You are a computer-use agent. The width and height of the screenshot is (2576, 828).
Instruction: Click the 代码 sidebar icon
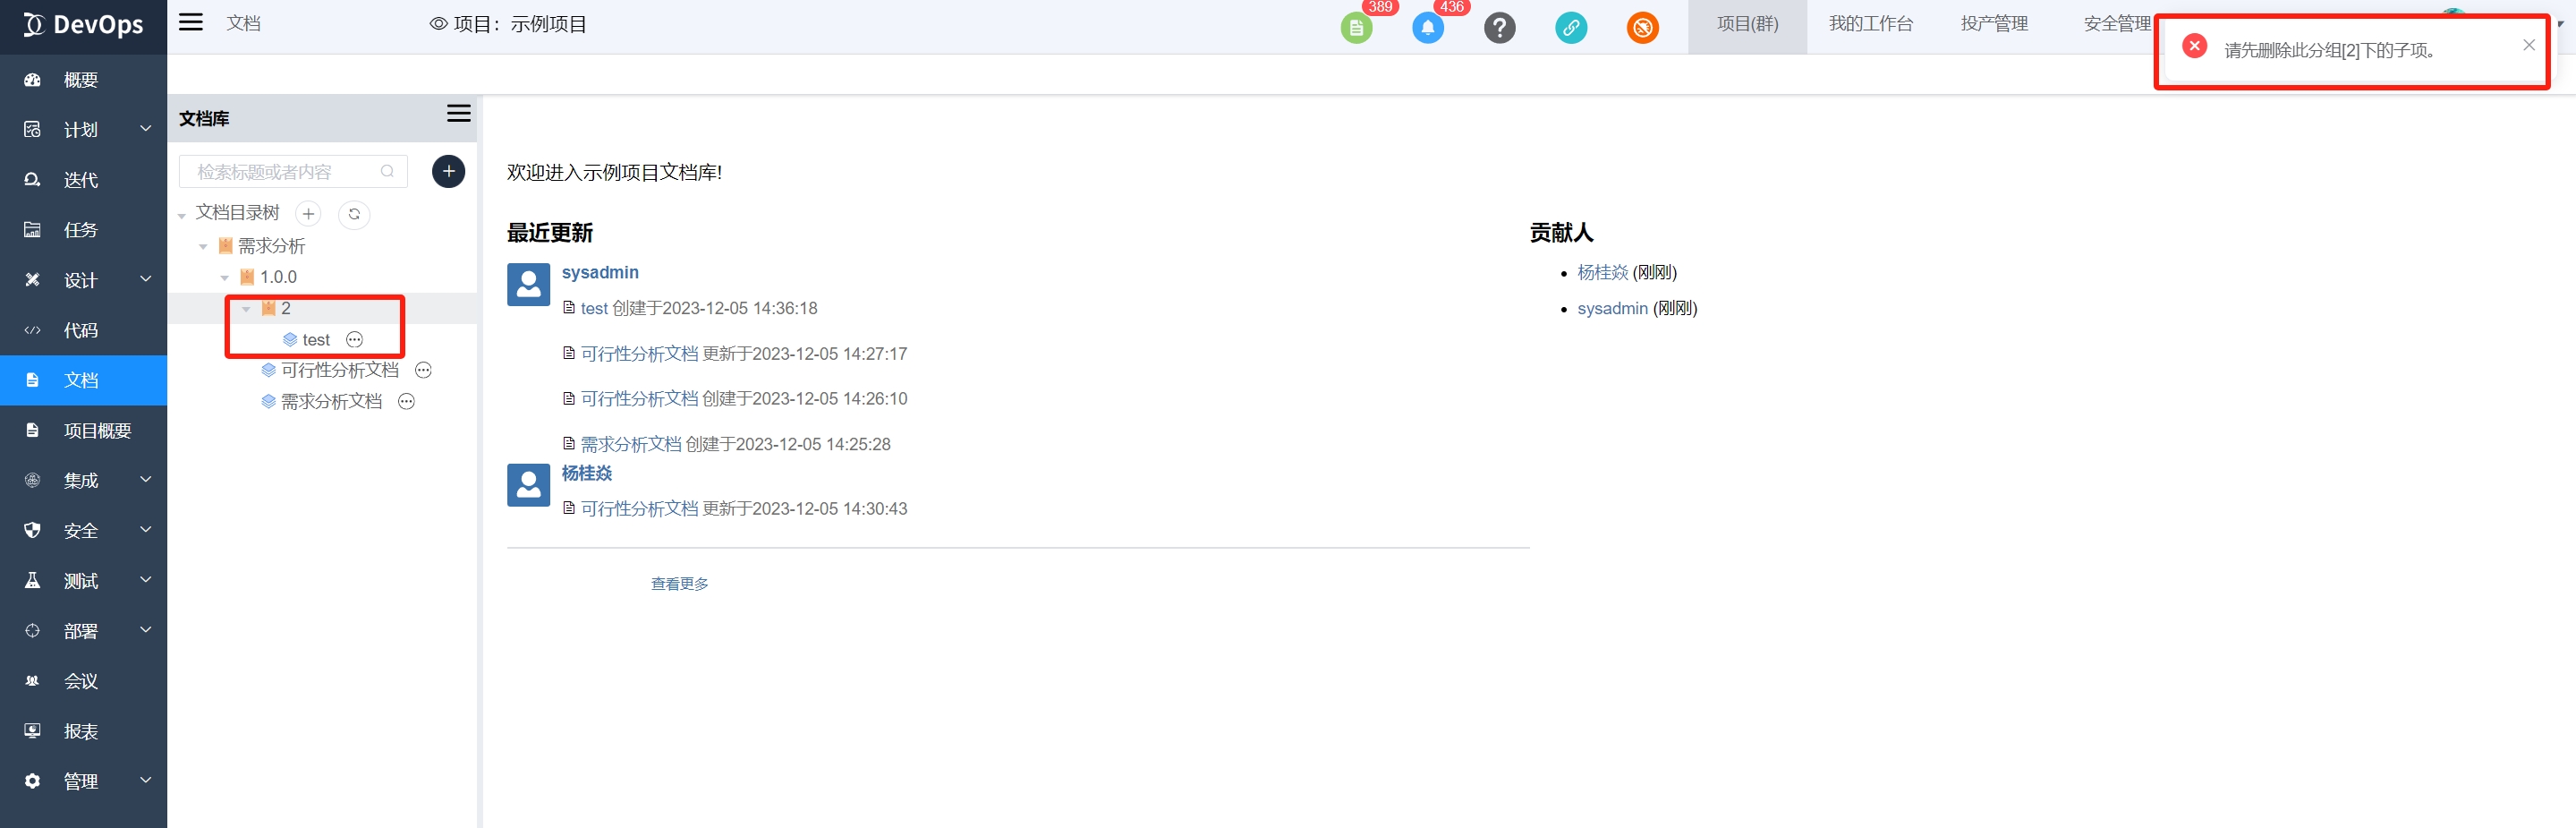[32, 330]
